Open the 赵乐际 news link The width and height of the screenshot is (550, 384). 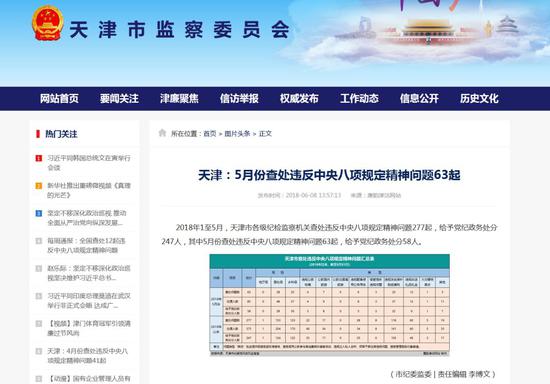click(89, 273)
